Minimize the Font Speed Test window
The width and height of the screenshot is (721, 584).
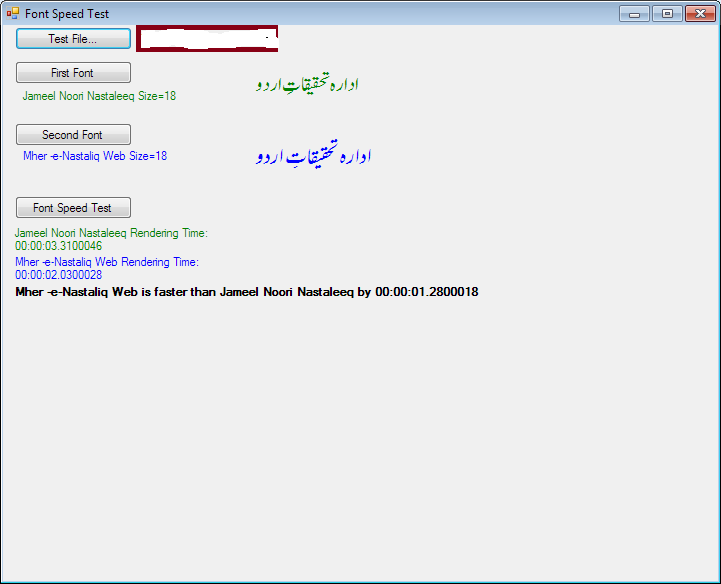click(634, 14)
